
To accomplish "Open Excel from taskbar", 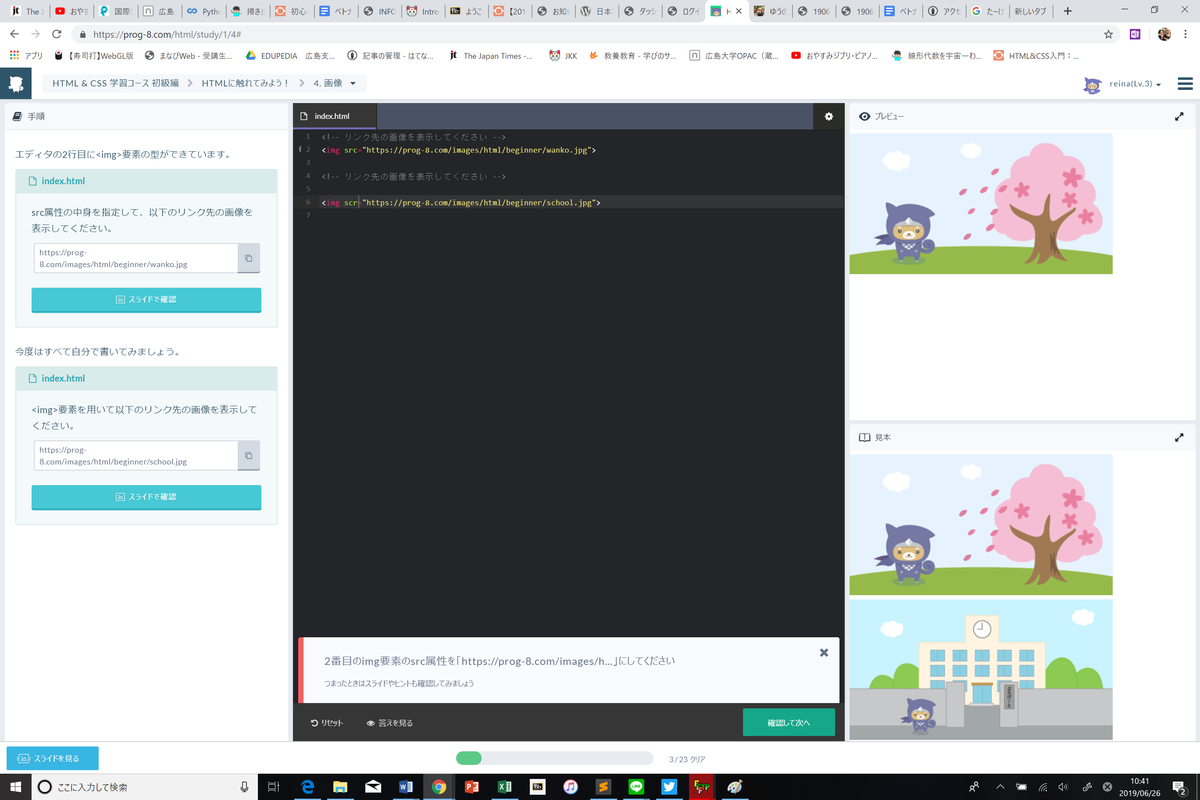I will (x=504, y=787).
